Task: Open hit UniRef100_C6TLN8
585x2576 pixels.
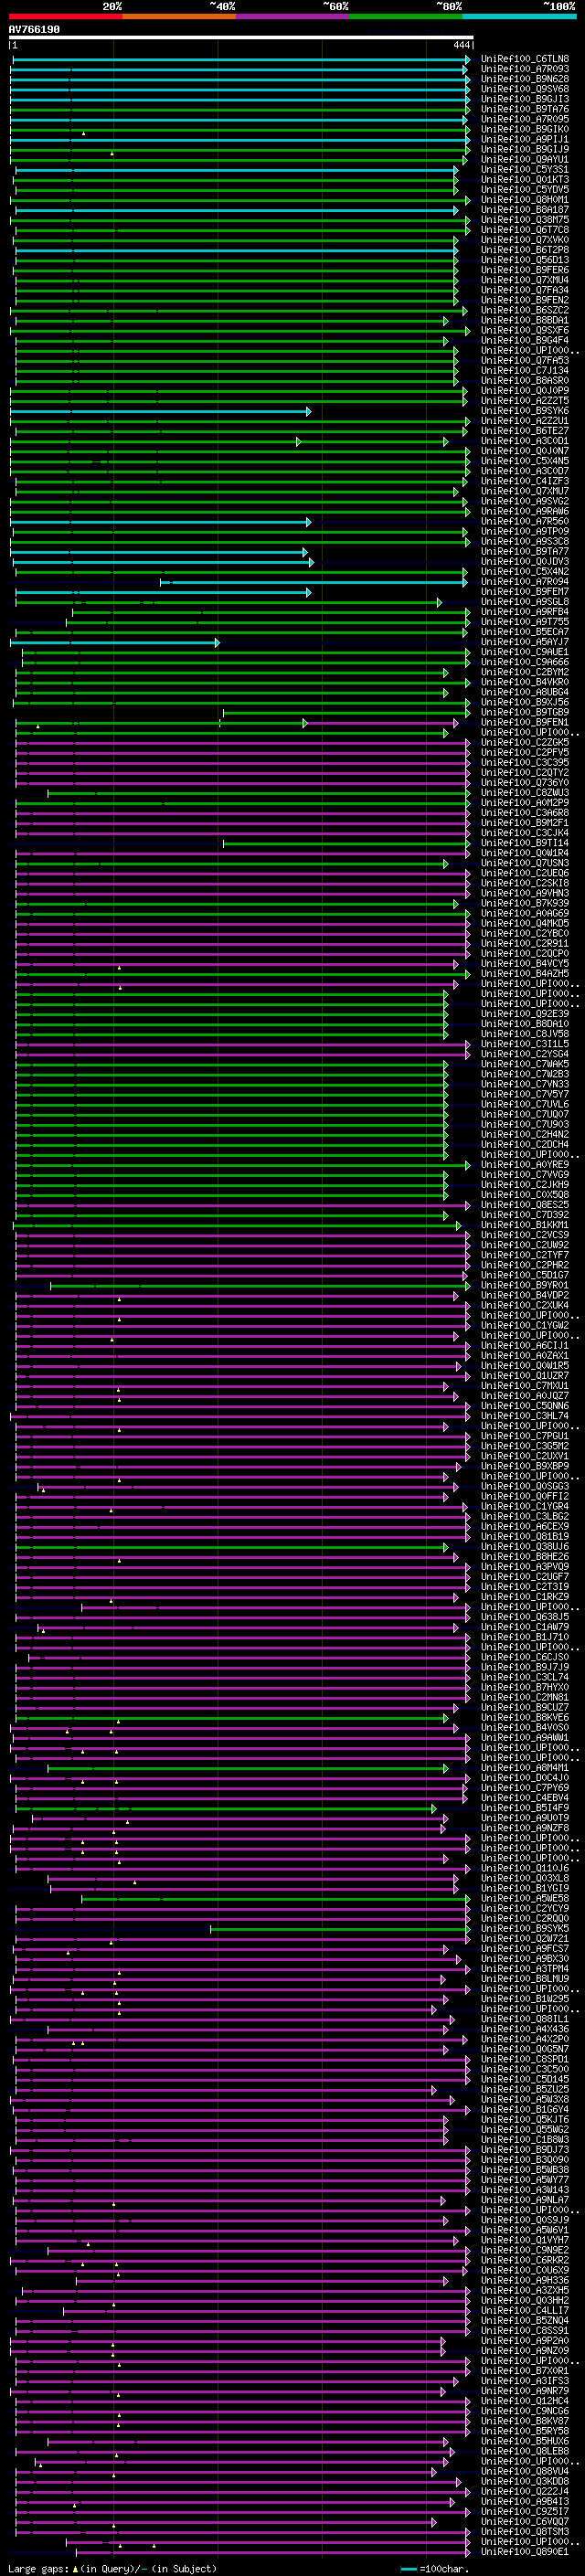Action: point(525,59)
